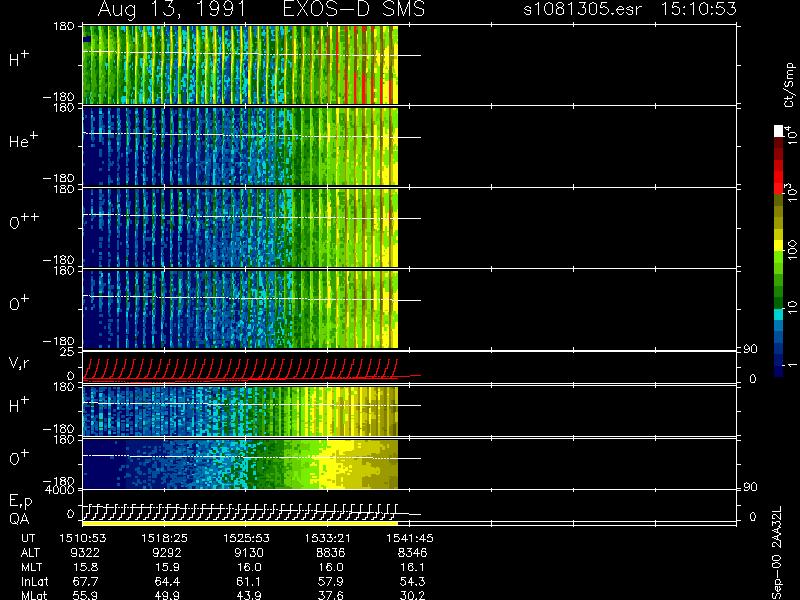Click the 'InLat' row header
The image size is (800, 600).
point(34,581)
